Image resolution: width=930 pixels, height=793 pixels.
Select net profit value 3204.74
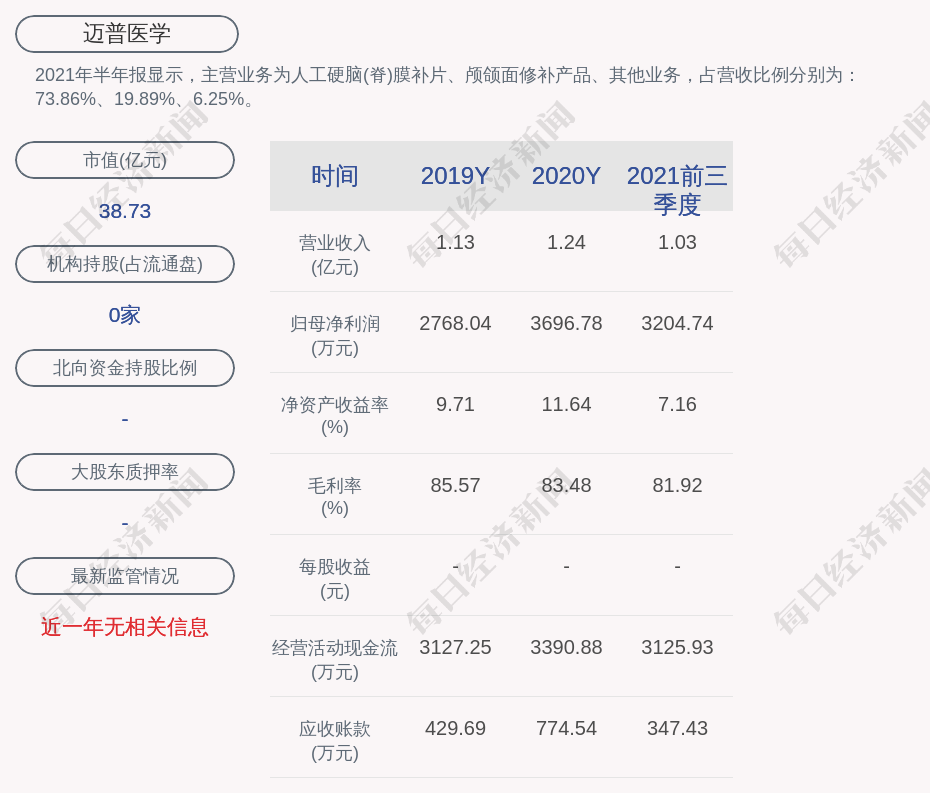click(x=677, y=323)
